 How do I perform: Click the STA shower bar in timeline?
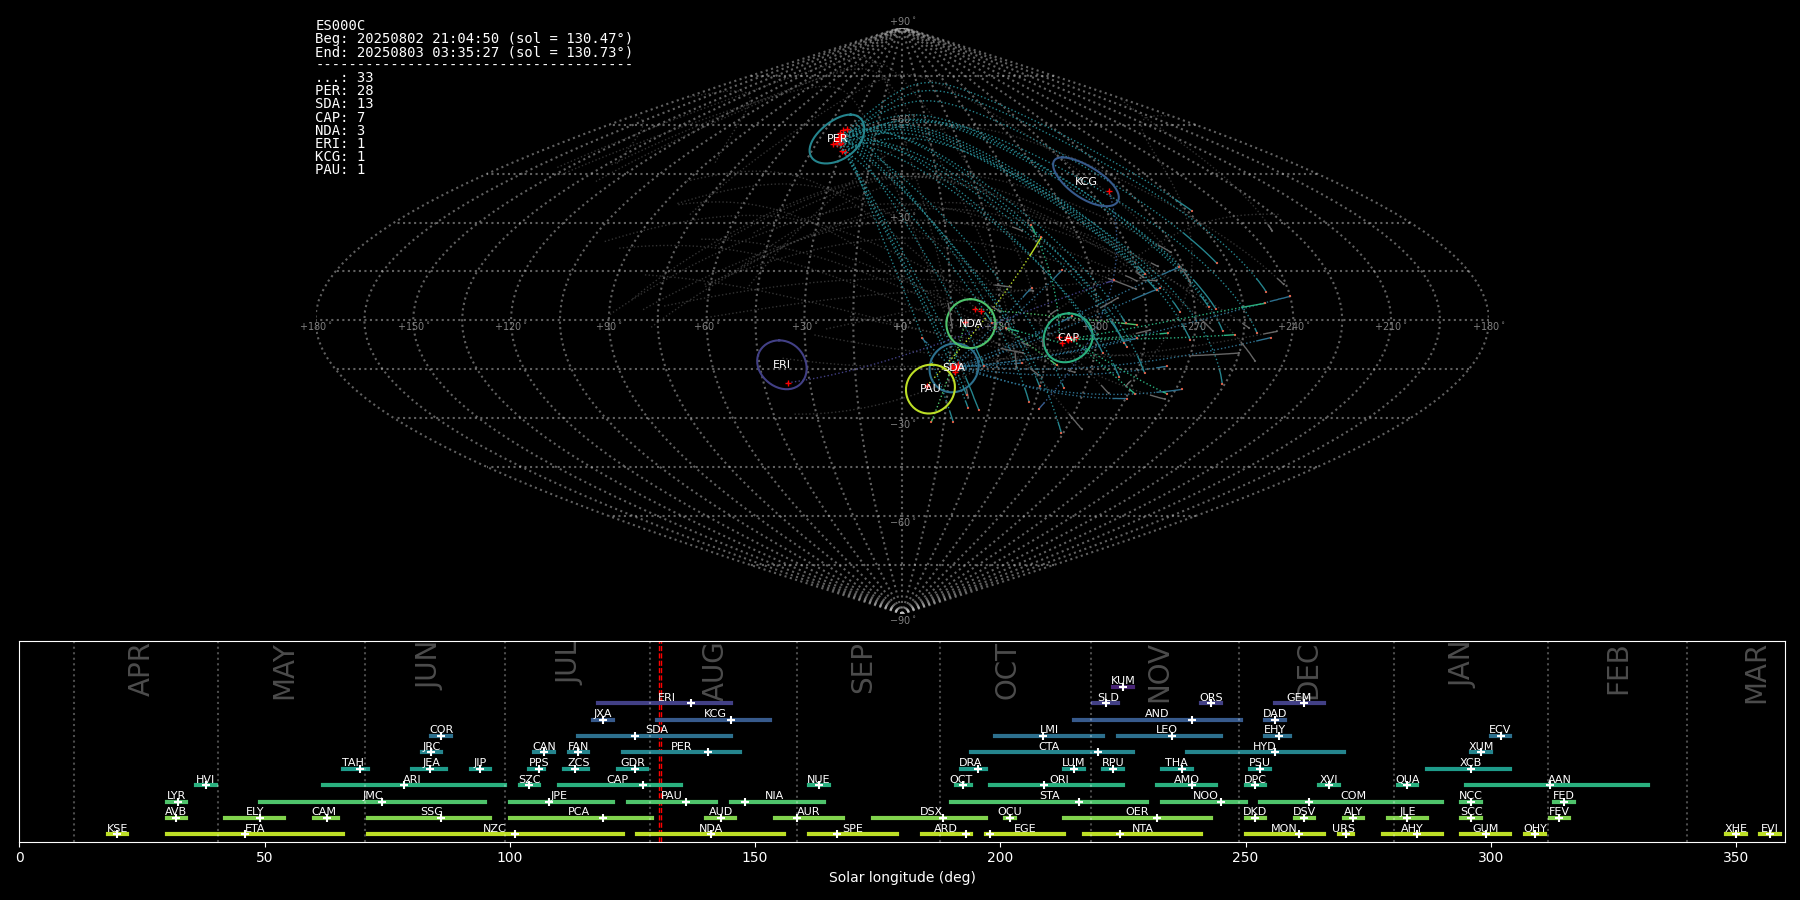tap(1049, 802)
